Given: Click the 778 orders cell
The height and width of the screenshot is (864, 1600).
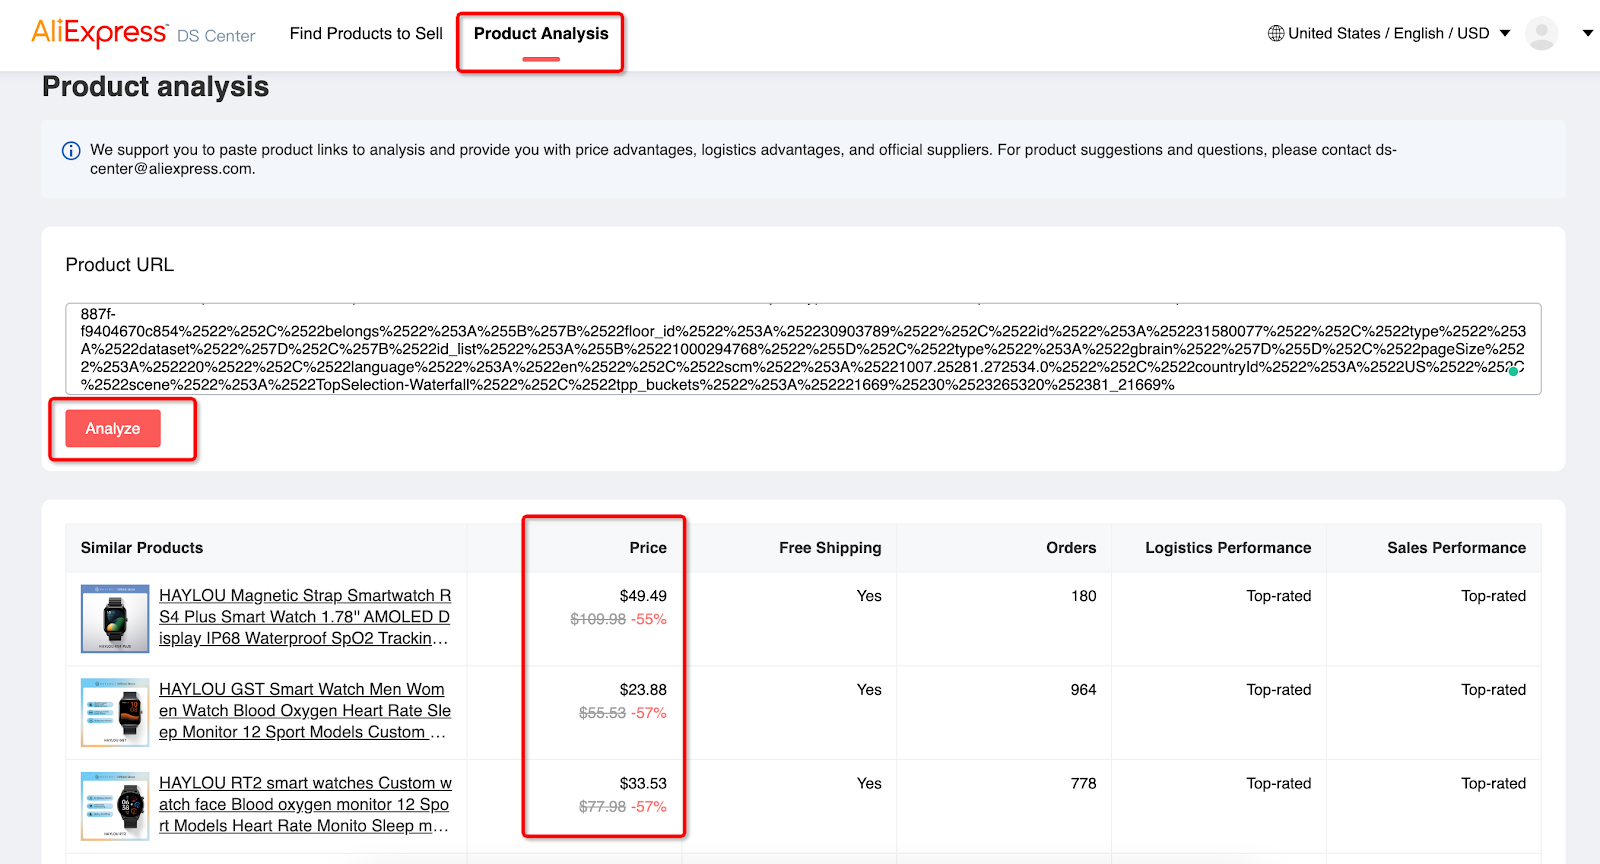Looking at the screenshot, I should coord(1084,784).
